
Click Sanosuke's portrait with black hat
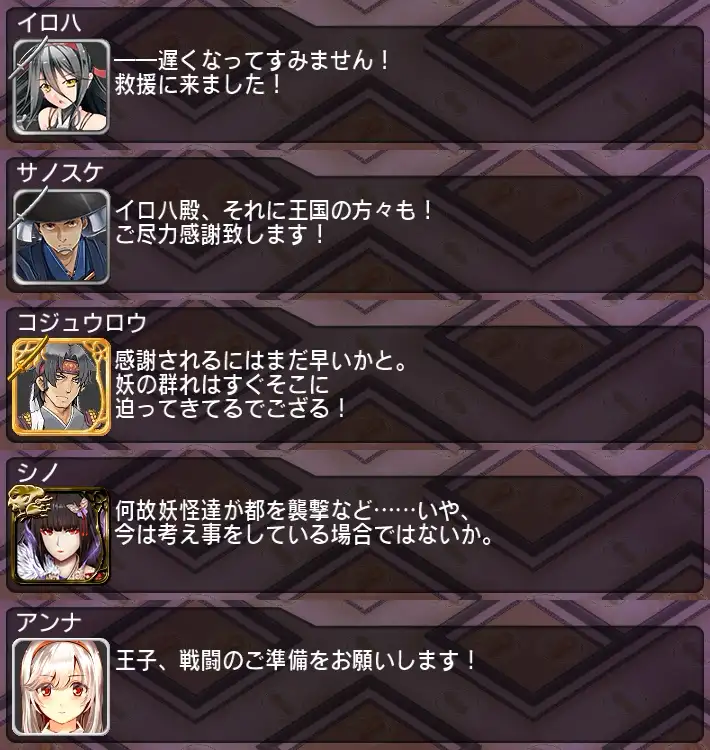click(x=61, y=237)
